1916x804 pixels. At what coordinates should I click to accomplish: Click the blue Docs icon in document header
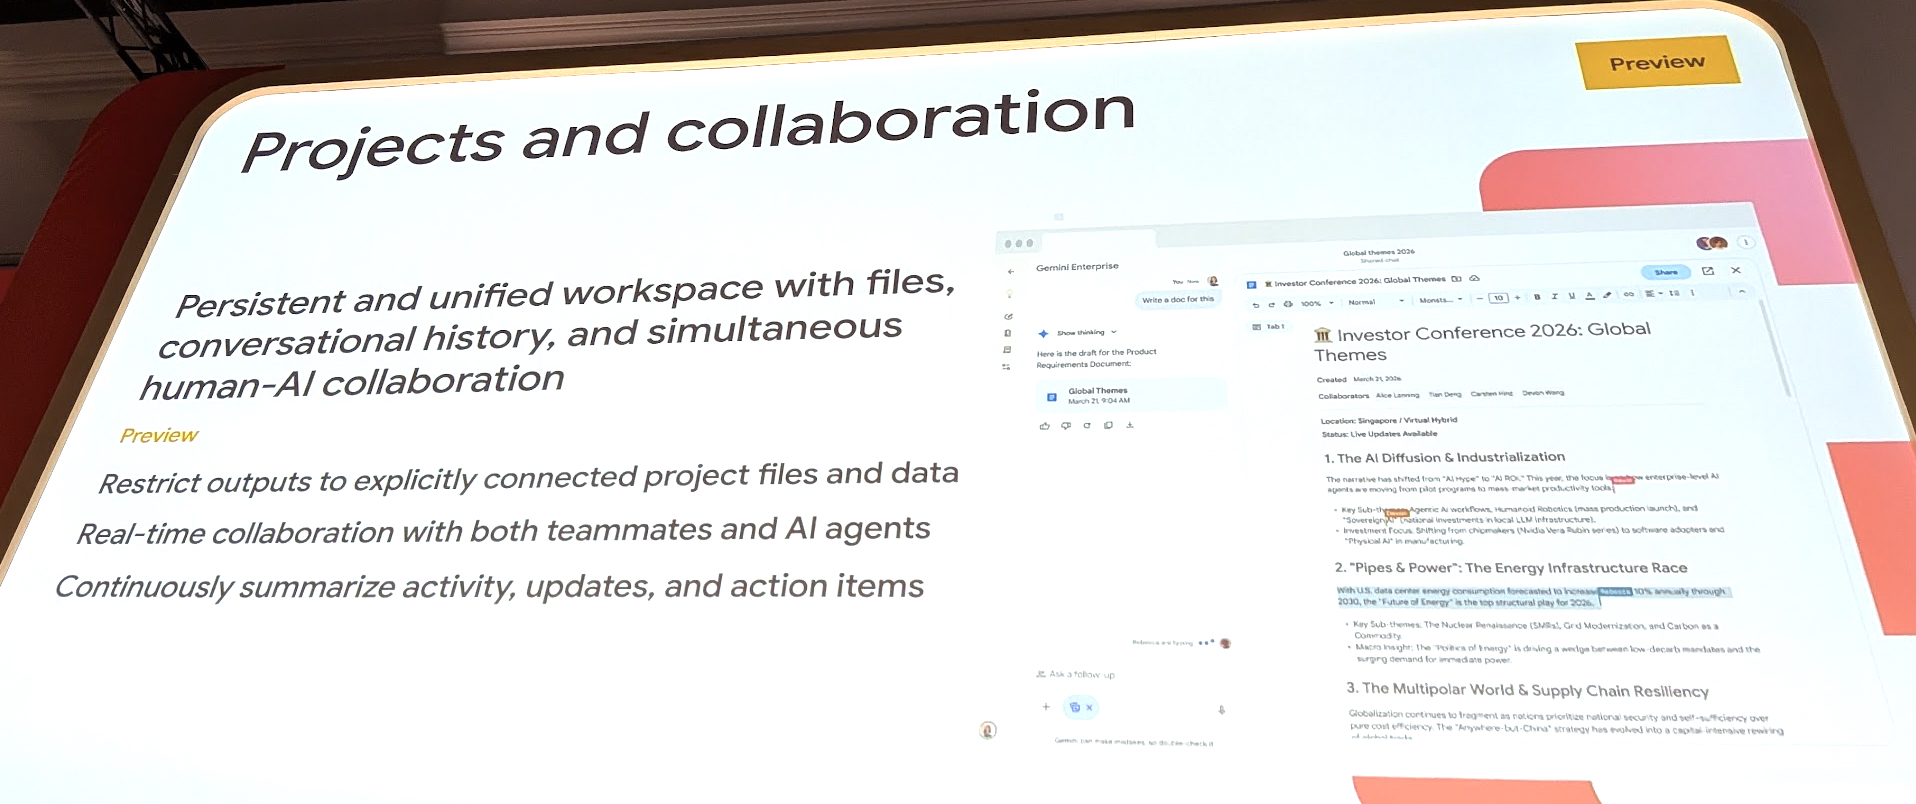tap(1251, 285)
